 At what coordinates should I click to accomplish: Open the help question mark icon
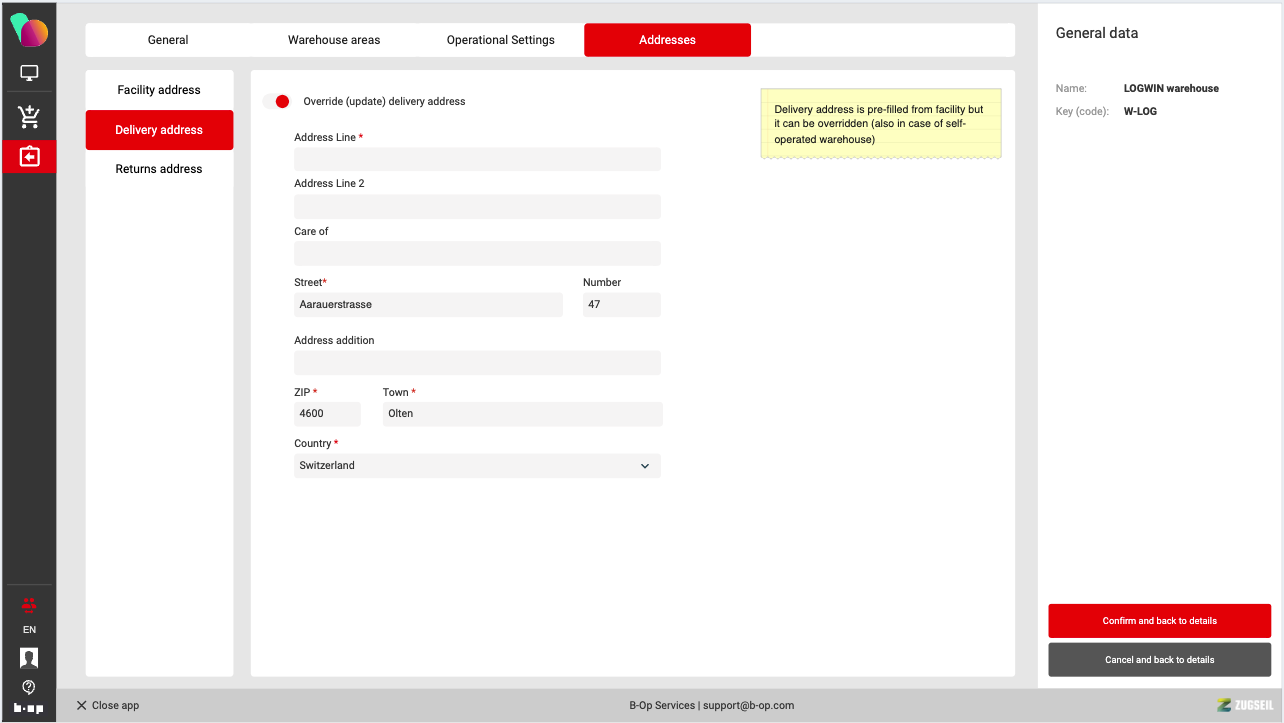[x=29, y=687]
